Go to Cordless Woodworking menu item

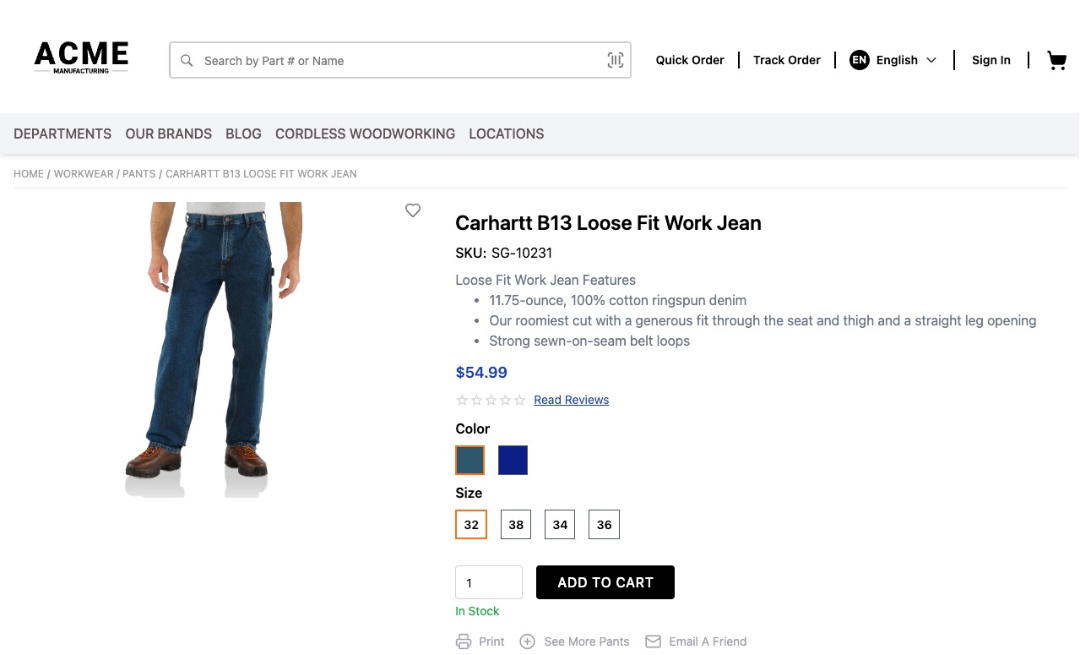click(x=365, y=134)
